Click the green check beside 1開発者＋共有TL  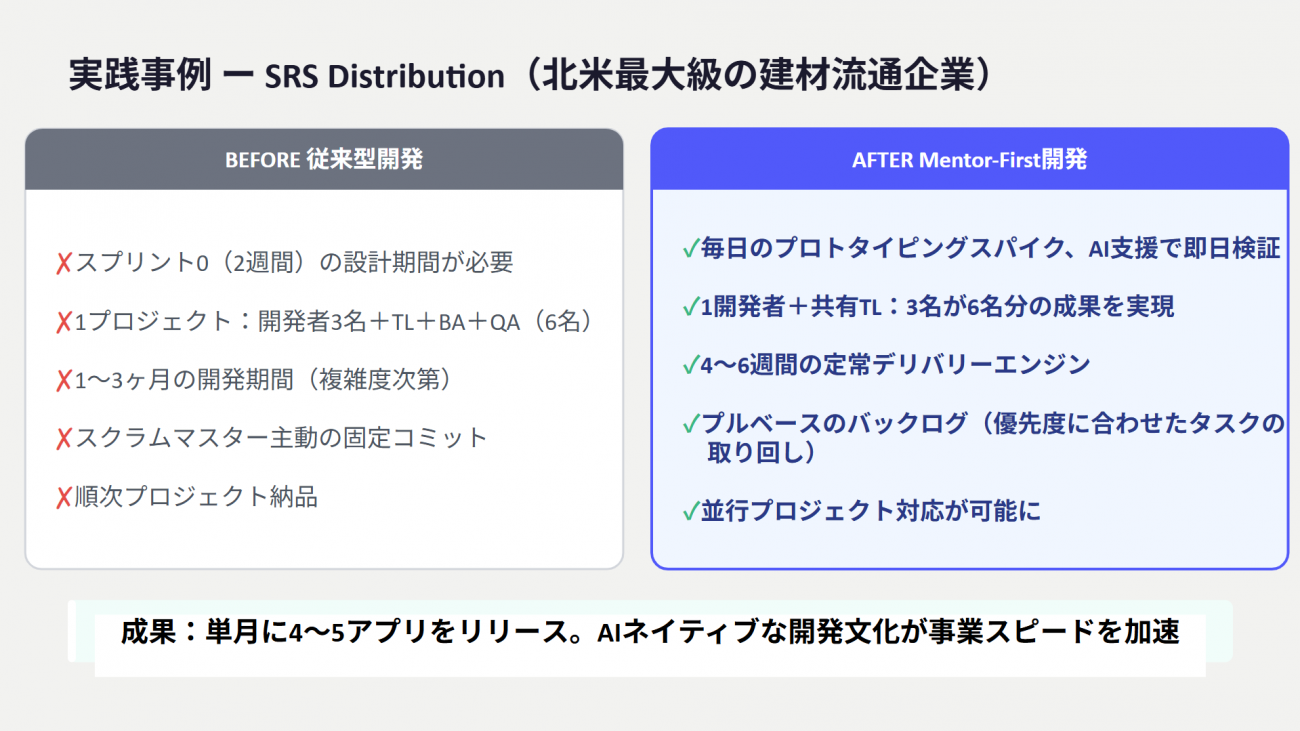click(690, 307)
